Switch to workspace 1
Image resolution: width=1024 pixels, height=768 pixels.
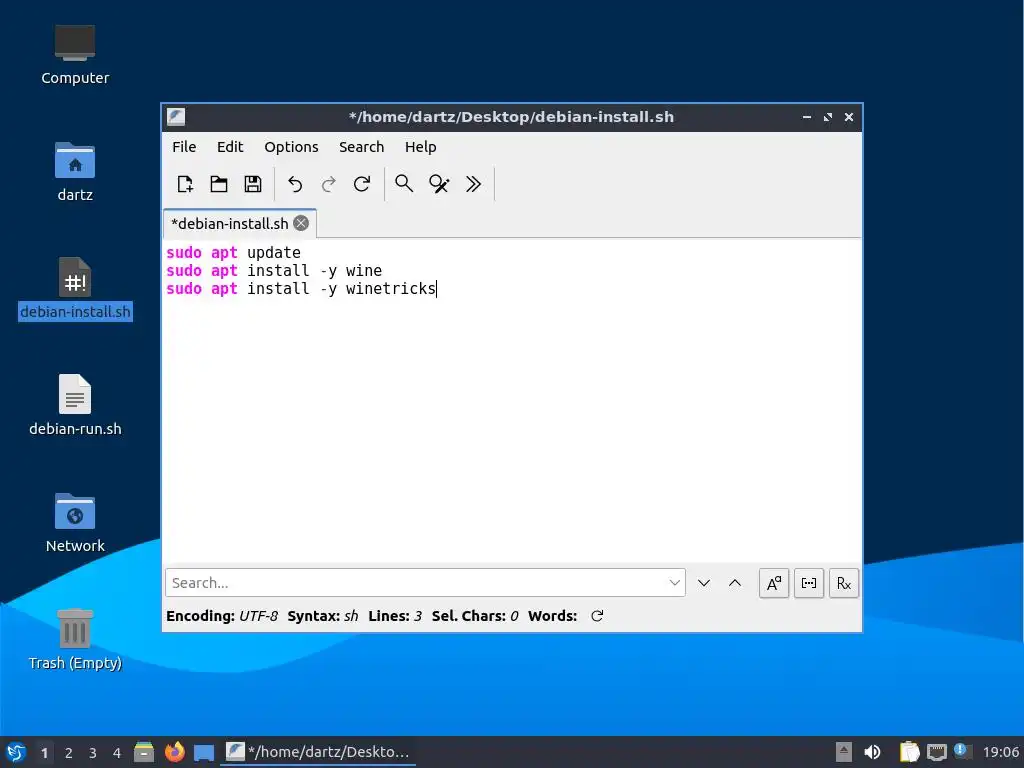(44, 753)
